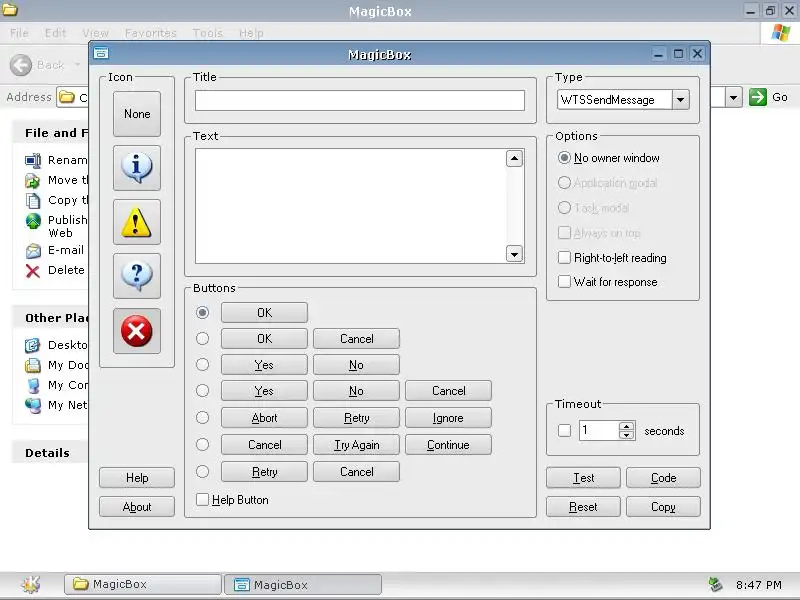Viewport: 800px width, 600px height.
Task: Open the Favorites menu in Explorer
Action: coord(151,33)
